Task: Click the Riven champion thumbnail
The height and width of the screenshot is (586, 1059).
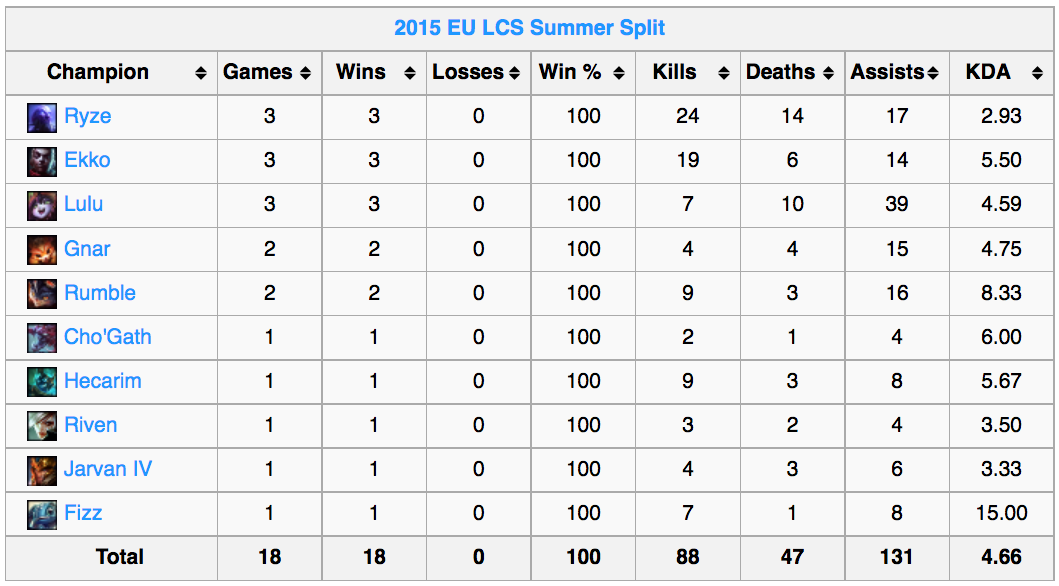Action: (42, 427)
